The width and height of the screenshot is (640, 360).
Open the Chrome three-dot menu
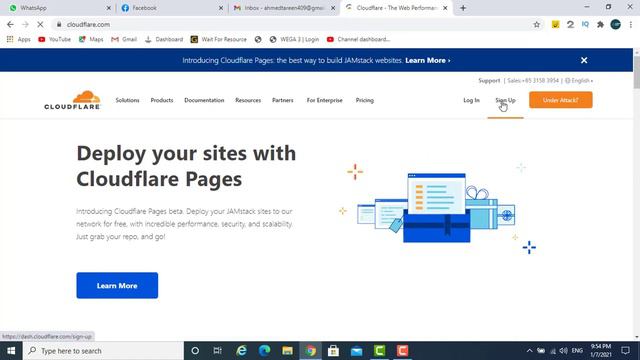coord(631,24)
